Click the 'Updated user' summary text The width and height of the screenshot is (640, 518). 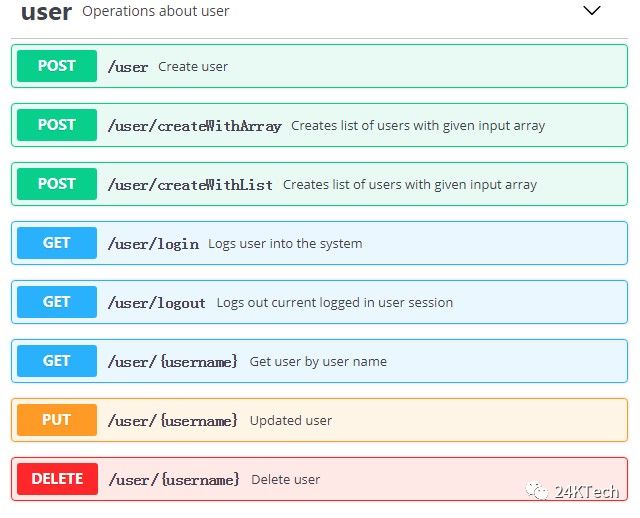tap(291, 420)
